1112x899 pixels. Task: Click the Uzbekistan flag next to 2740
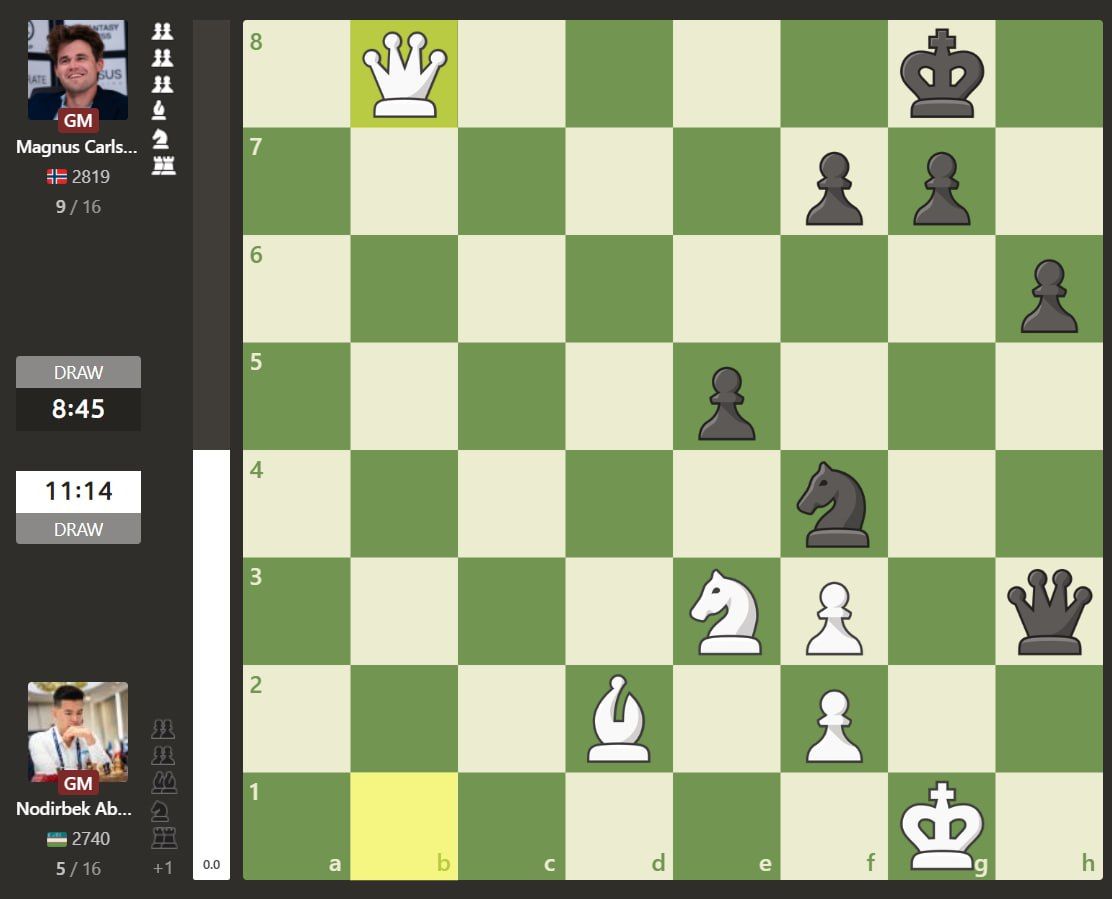click(57, 839)
